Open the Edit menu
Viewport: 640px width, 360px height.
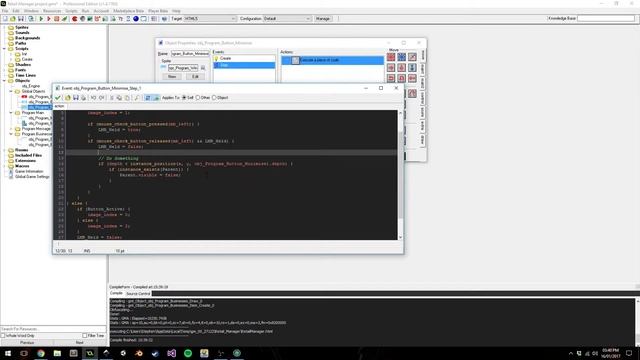[x=16, y=11]
